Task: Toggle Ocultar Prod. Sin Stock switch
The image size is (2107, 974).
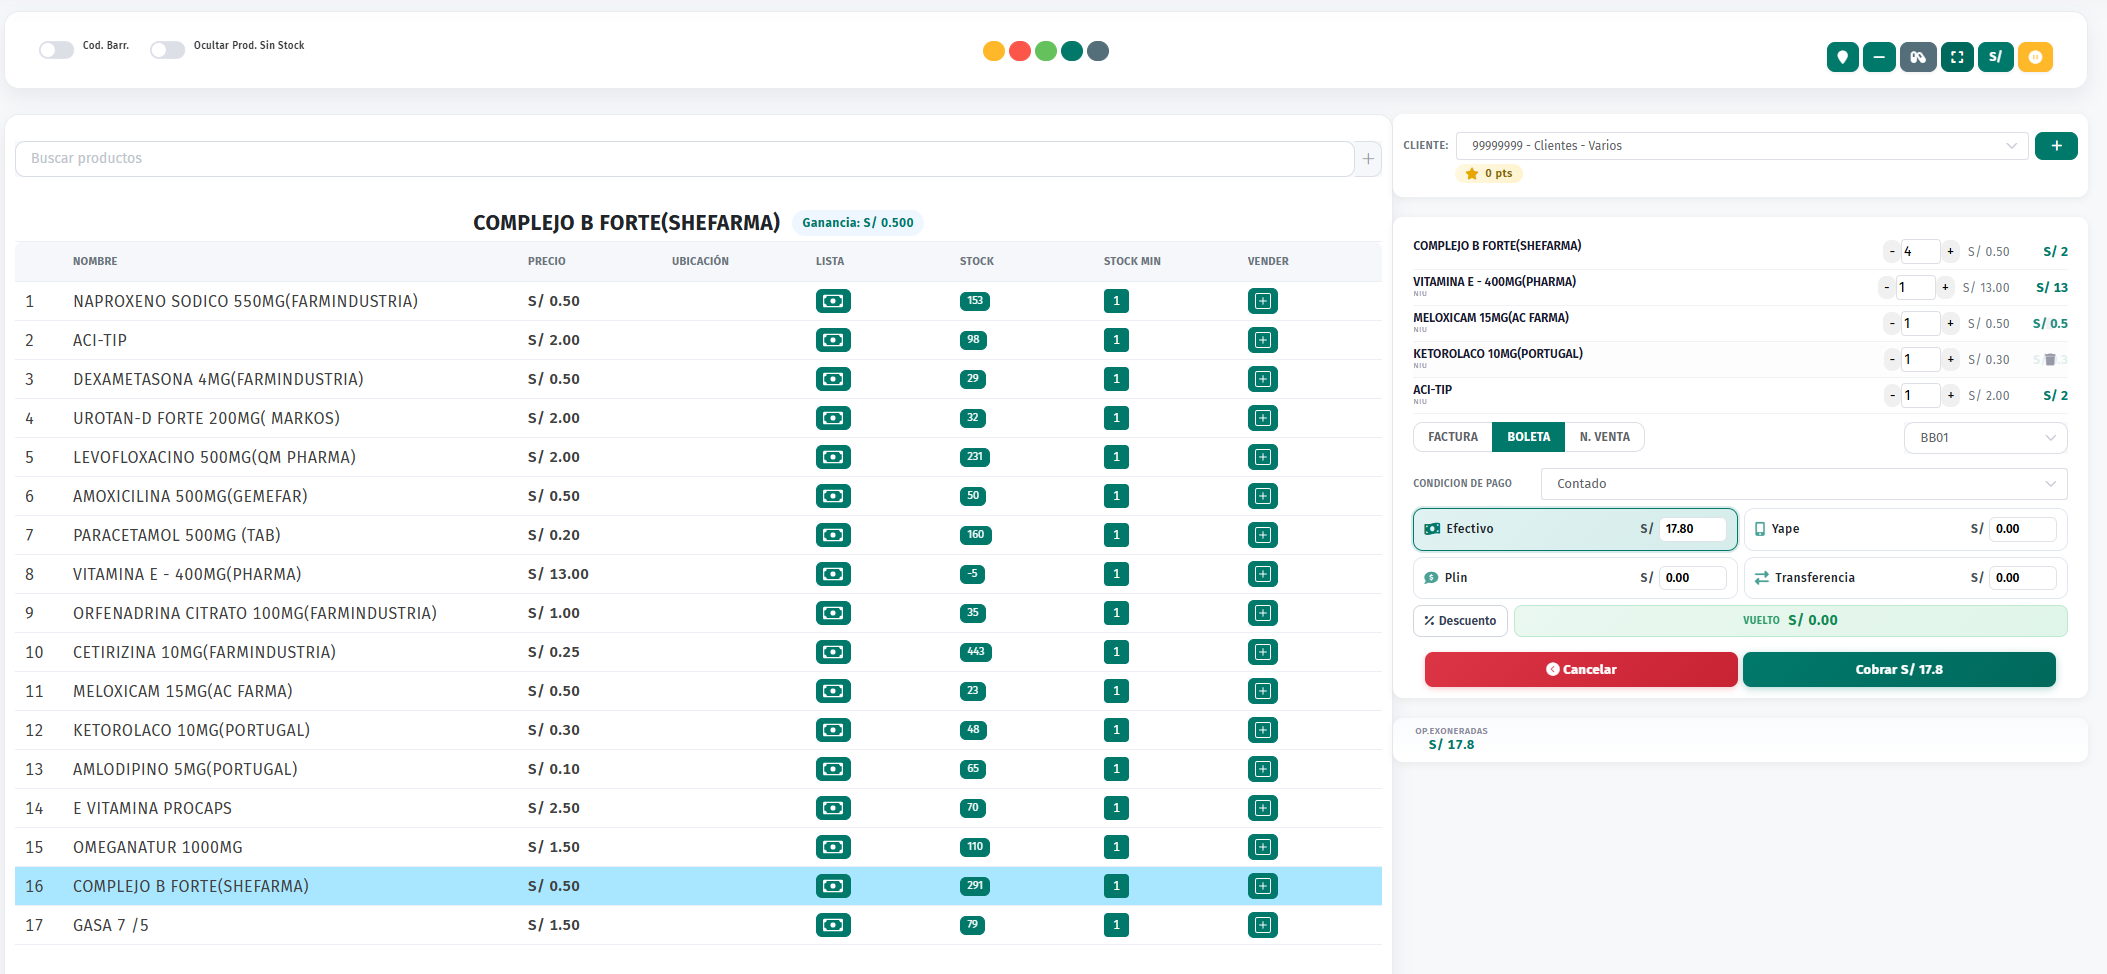Action: [x=167, y=49]
